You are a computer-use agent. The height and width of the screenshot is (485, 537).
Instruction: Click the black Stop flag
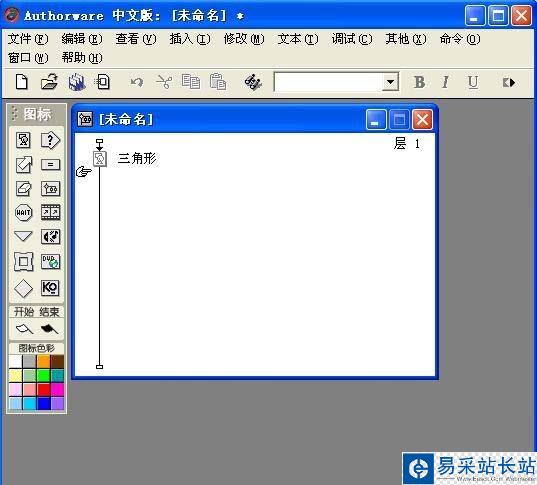pyautogui.click(x=49, y=329)
